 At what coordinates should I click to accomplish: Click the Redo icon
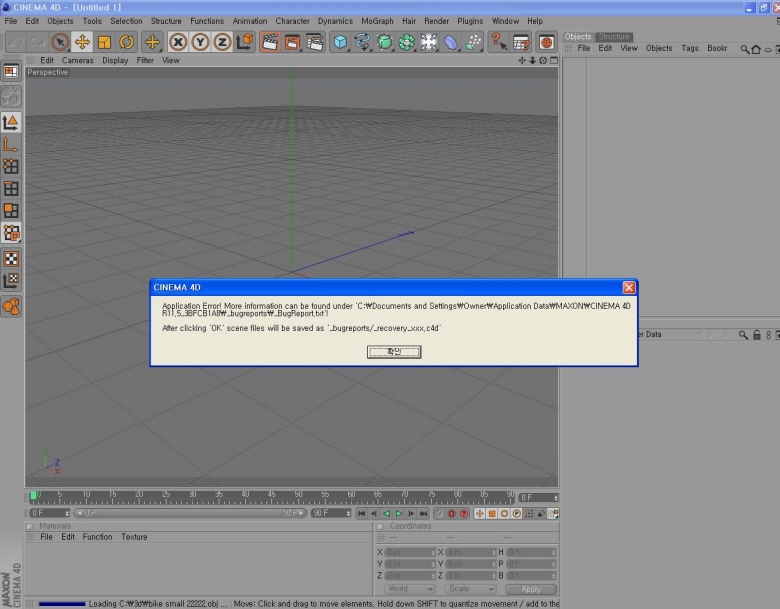click(37, 42)
